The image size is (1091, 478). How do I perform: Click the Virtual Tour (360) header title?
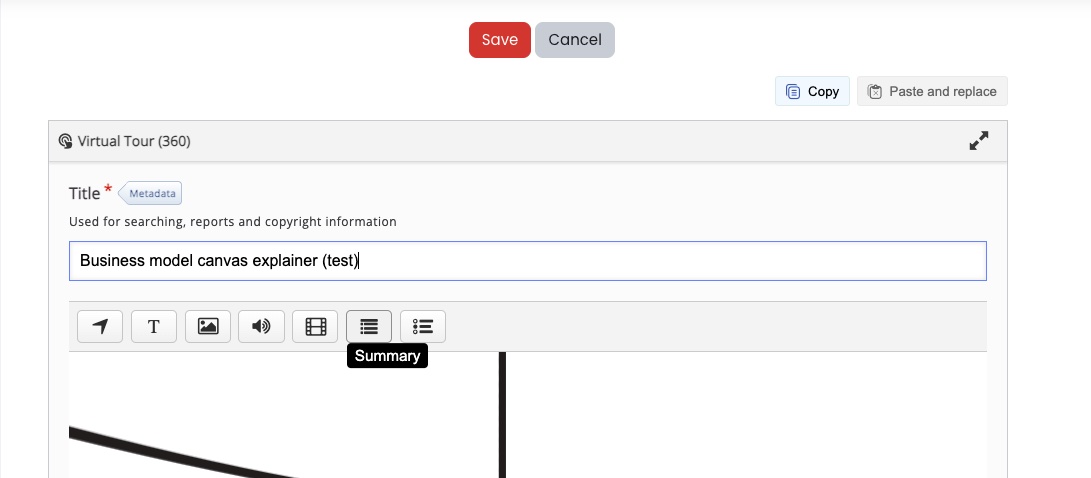134,141
